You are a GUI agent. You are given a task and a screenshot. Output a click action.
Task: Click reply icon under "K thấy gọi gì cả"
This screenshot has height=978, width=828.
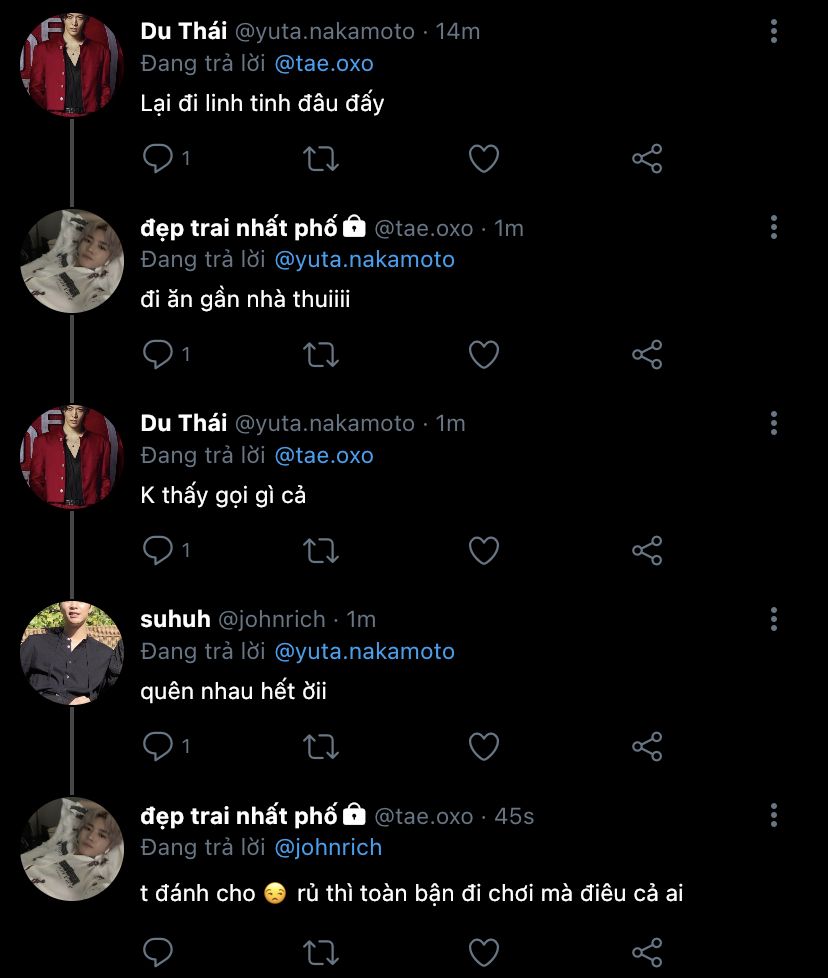click(x=159, y=550)
